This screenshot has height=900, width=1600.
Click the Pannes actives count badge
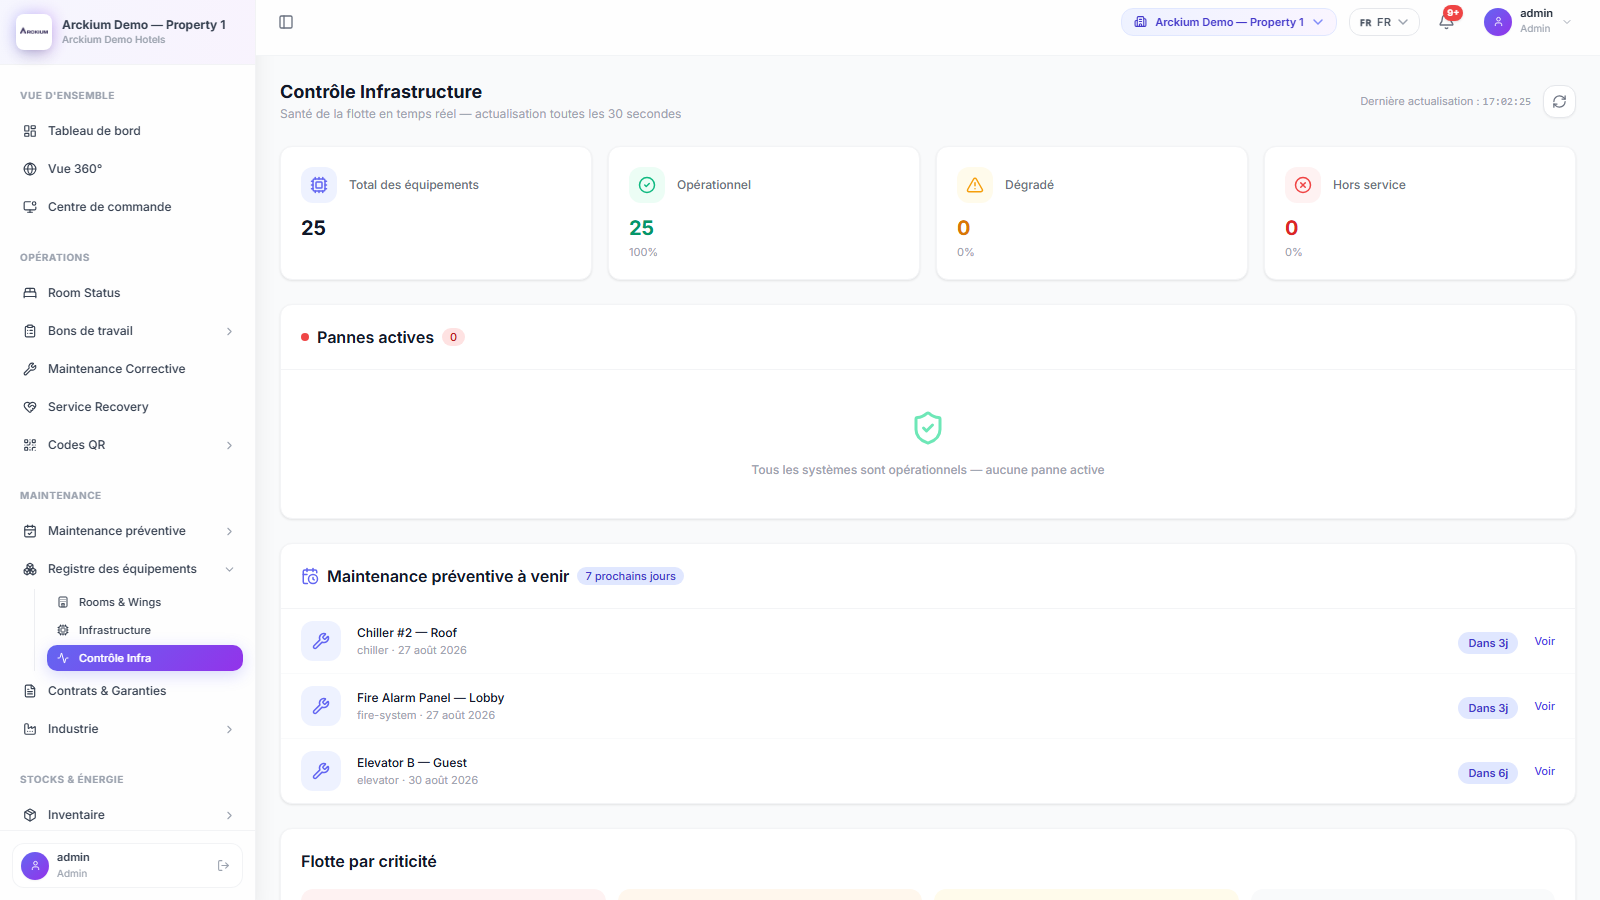point(454,337)
